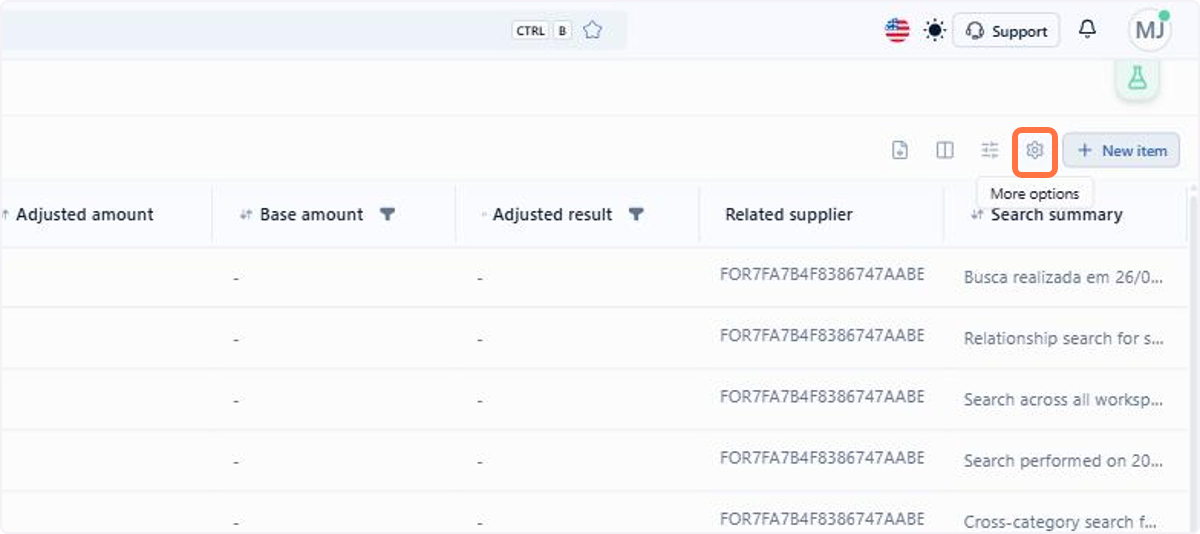Select 'Search performed on 20...' summary cell
The image size is (1200, 534).
[1063, 461]
